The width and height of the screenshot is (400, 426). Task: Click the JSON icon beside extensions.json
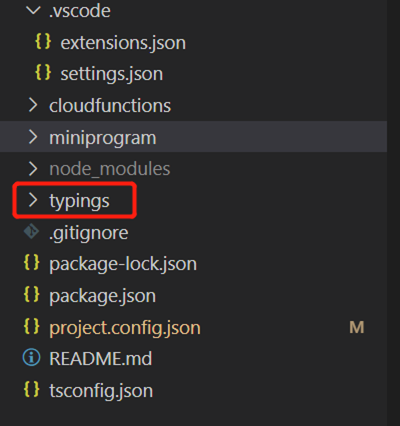point(43,42)
